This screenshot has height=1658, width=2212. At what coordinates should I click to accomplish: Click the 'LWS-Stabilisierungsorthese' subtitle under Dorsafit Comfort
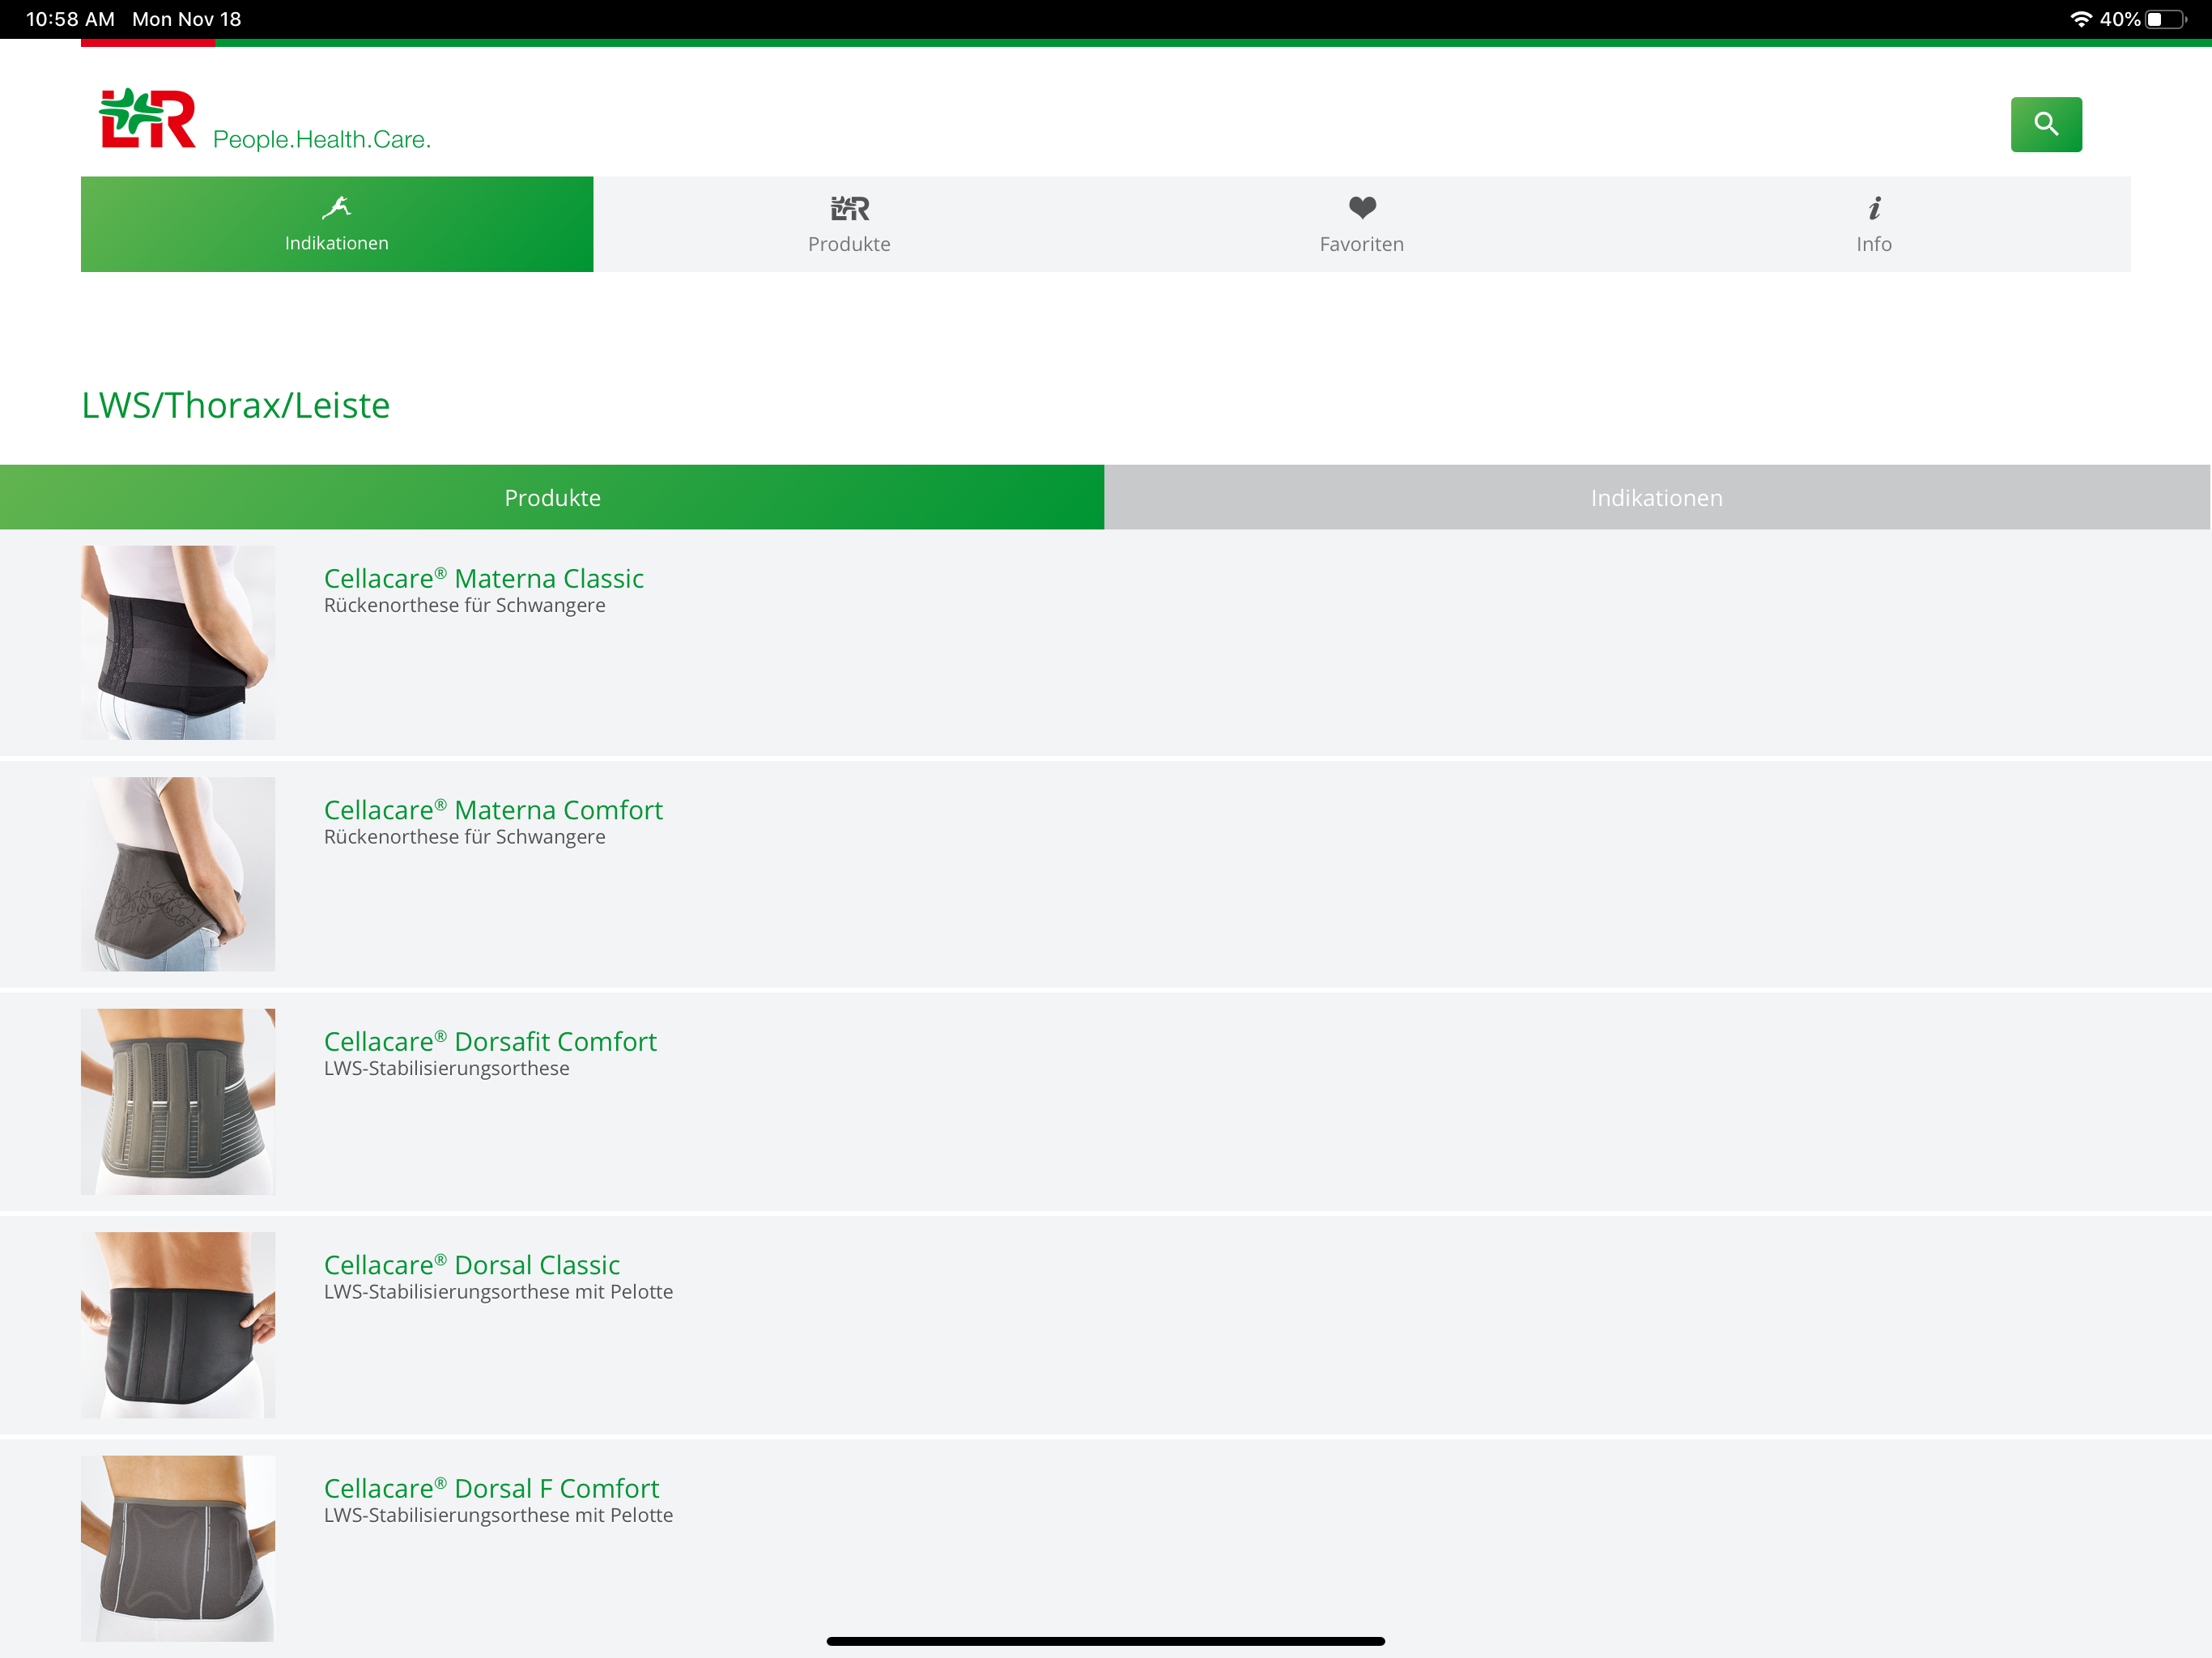447,1068
